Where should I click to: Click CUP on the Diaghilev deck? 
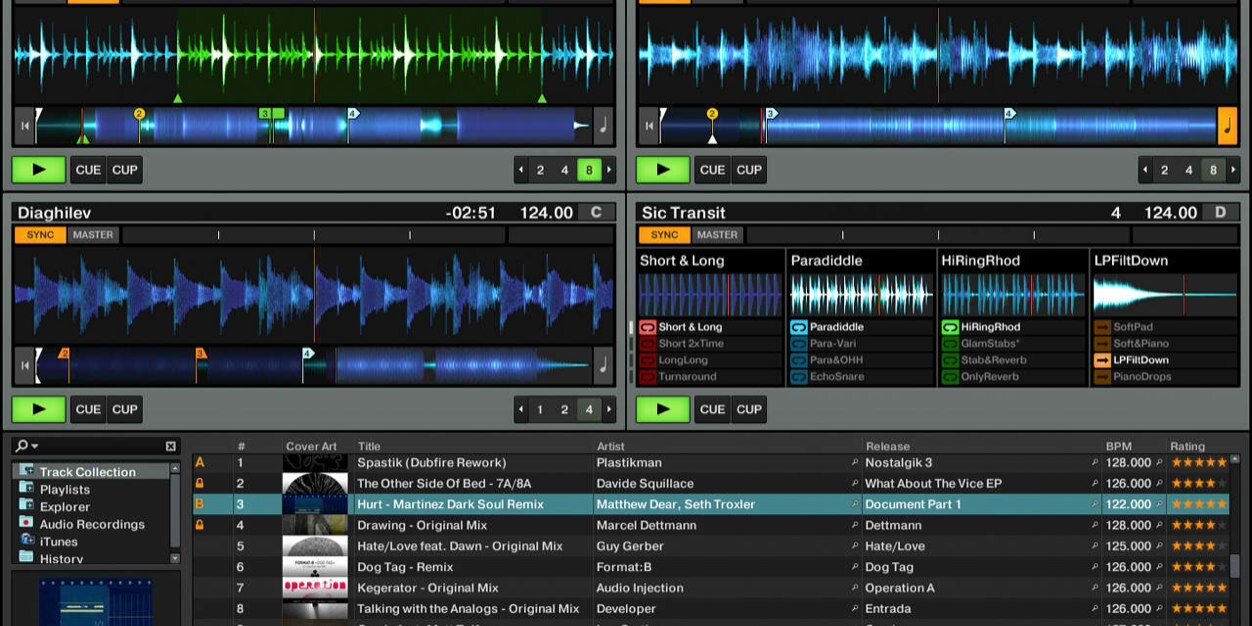coord(125,409)
